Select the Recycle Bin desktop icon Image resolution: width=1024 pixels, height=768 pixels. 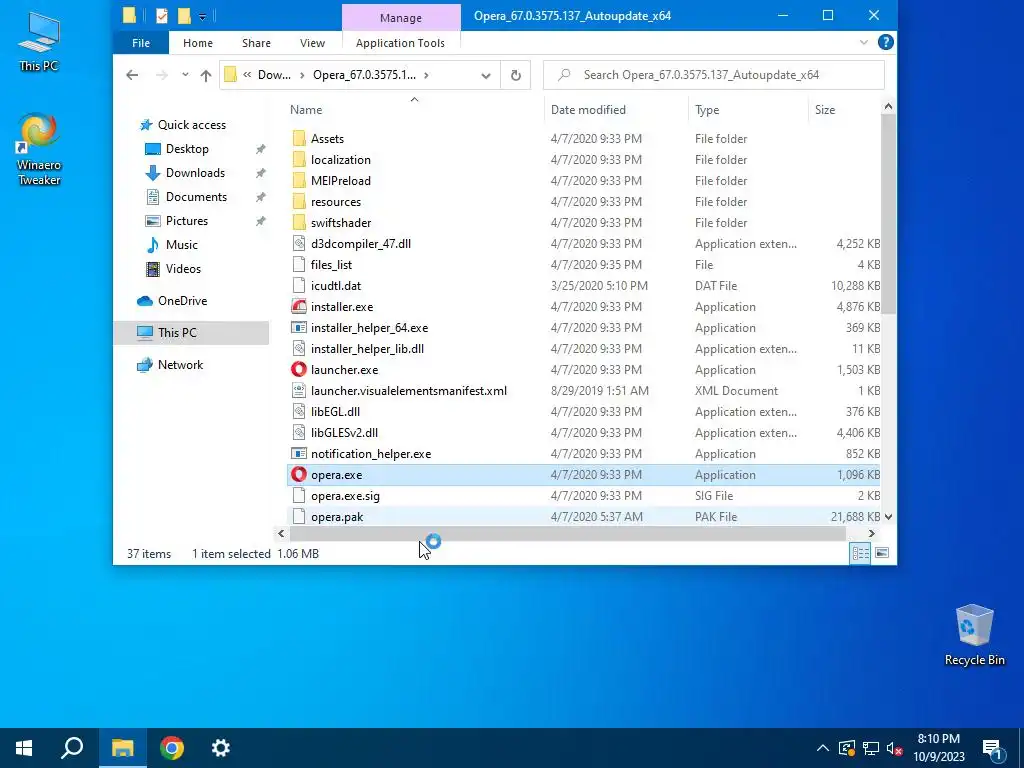tap(974, 635)
